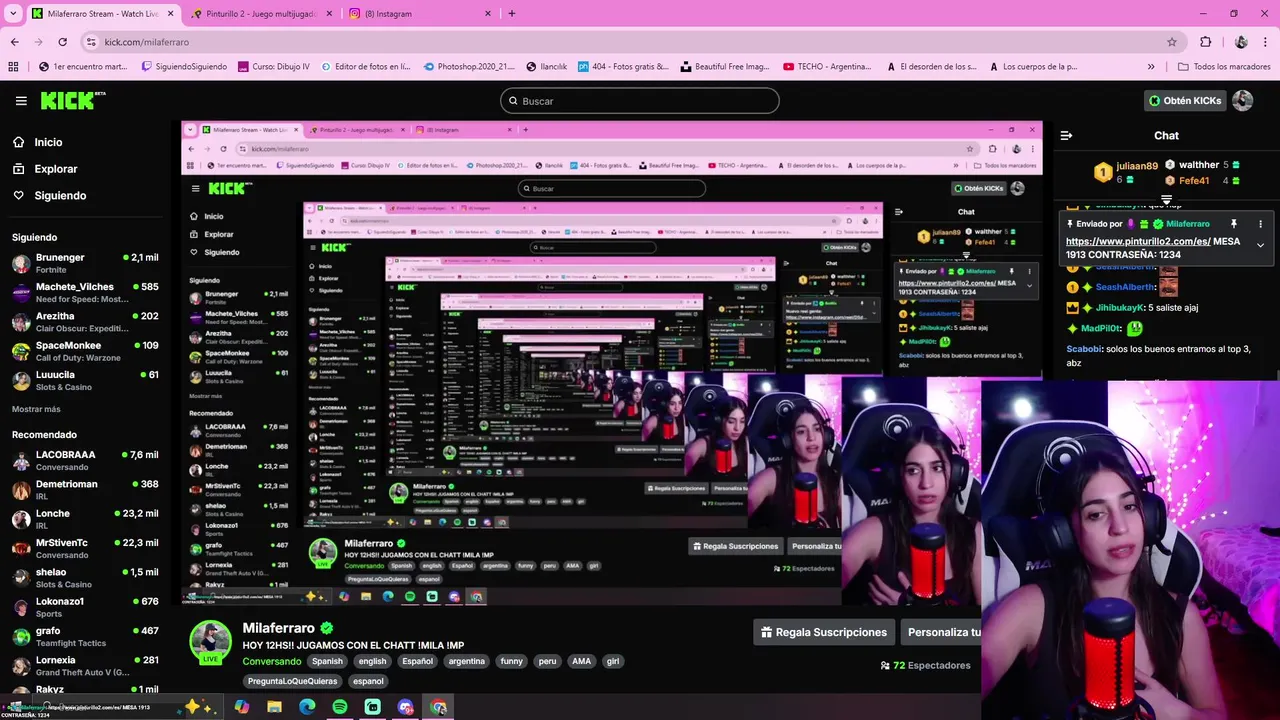1280x720 pixels.
Task: Click the green KICK logo
Action: (x=72, y=100)
